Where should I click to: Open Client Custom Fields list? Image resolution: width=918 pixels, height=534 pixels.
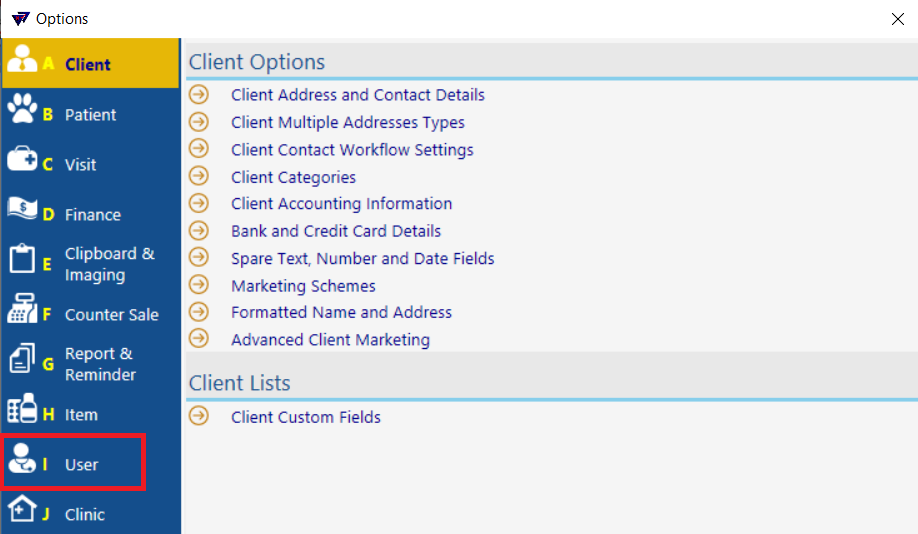pyautogui.click(x=306, y=417)
